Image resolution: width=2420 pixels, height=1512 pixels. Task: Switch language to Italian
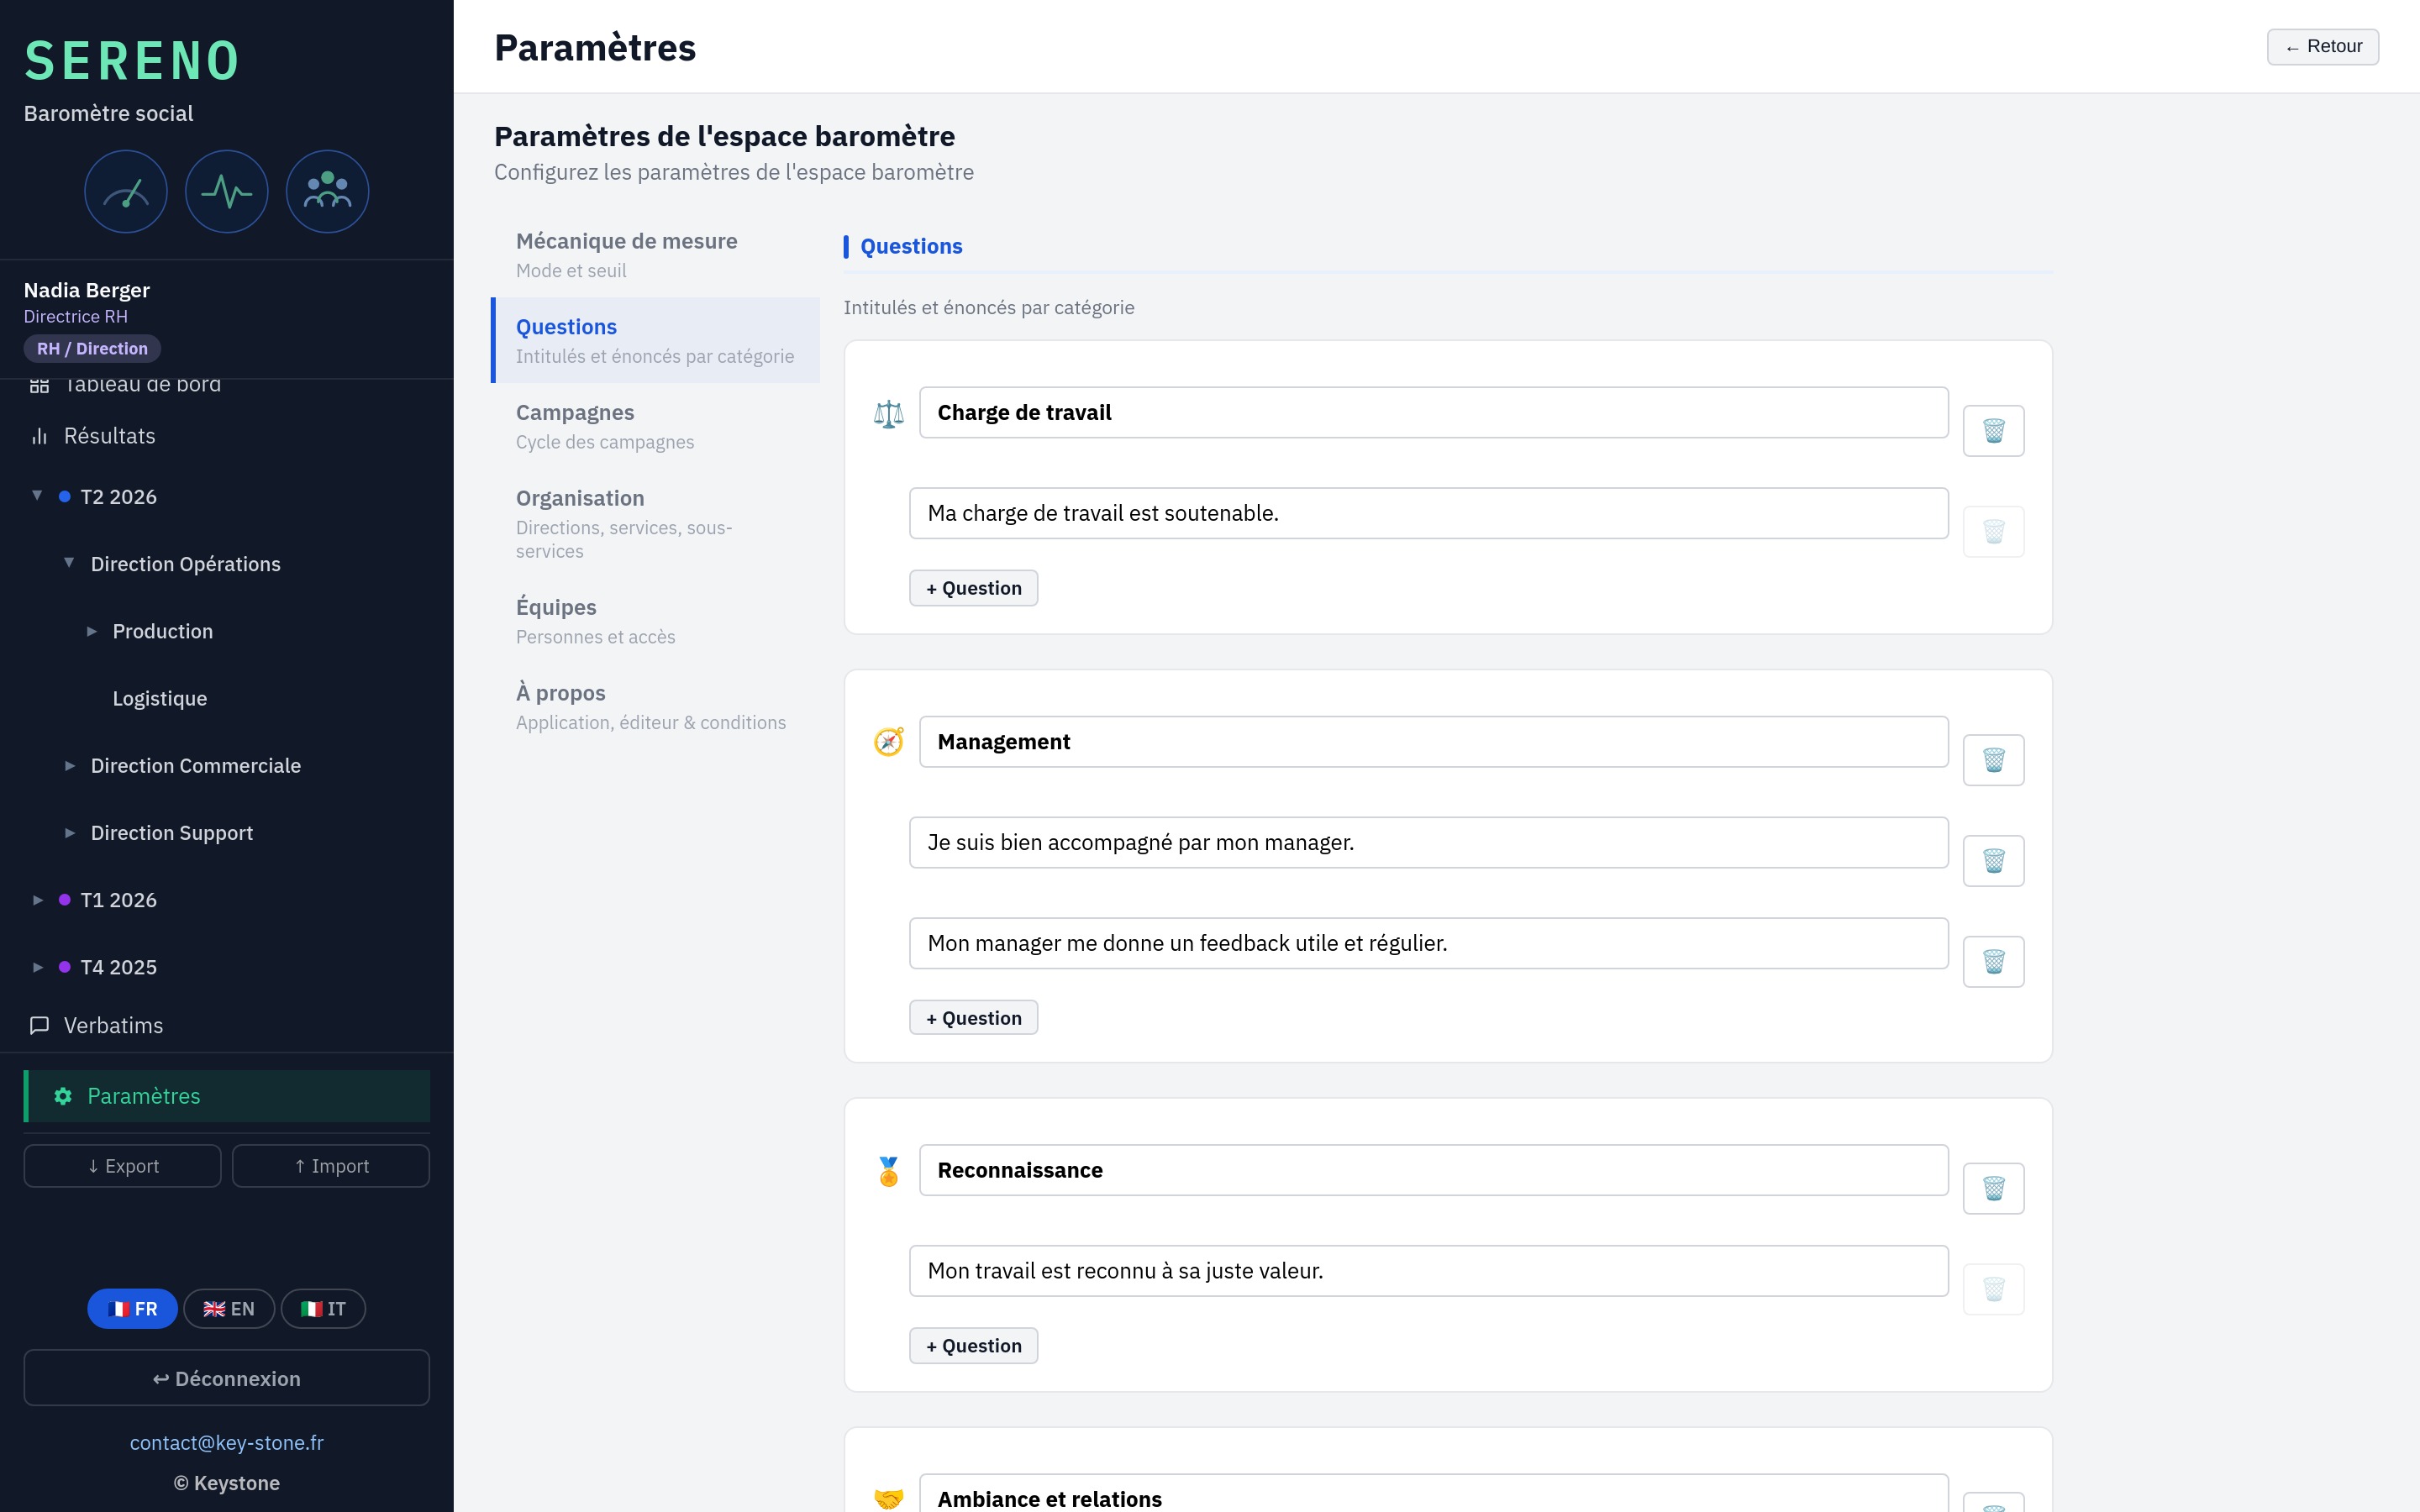tap(323, 1309)
